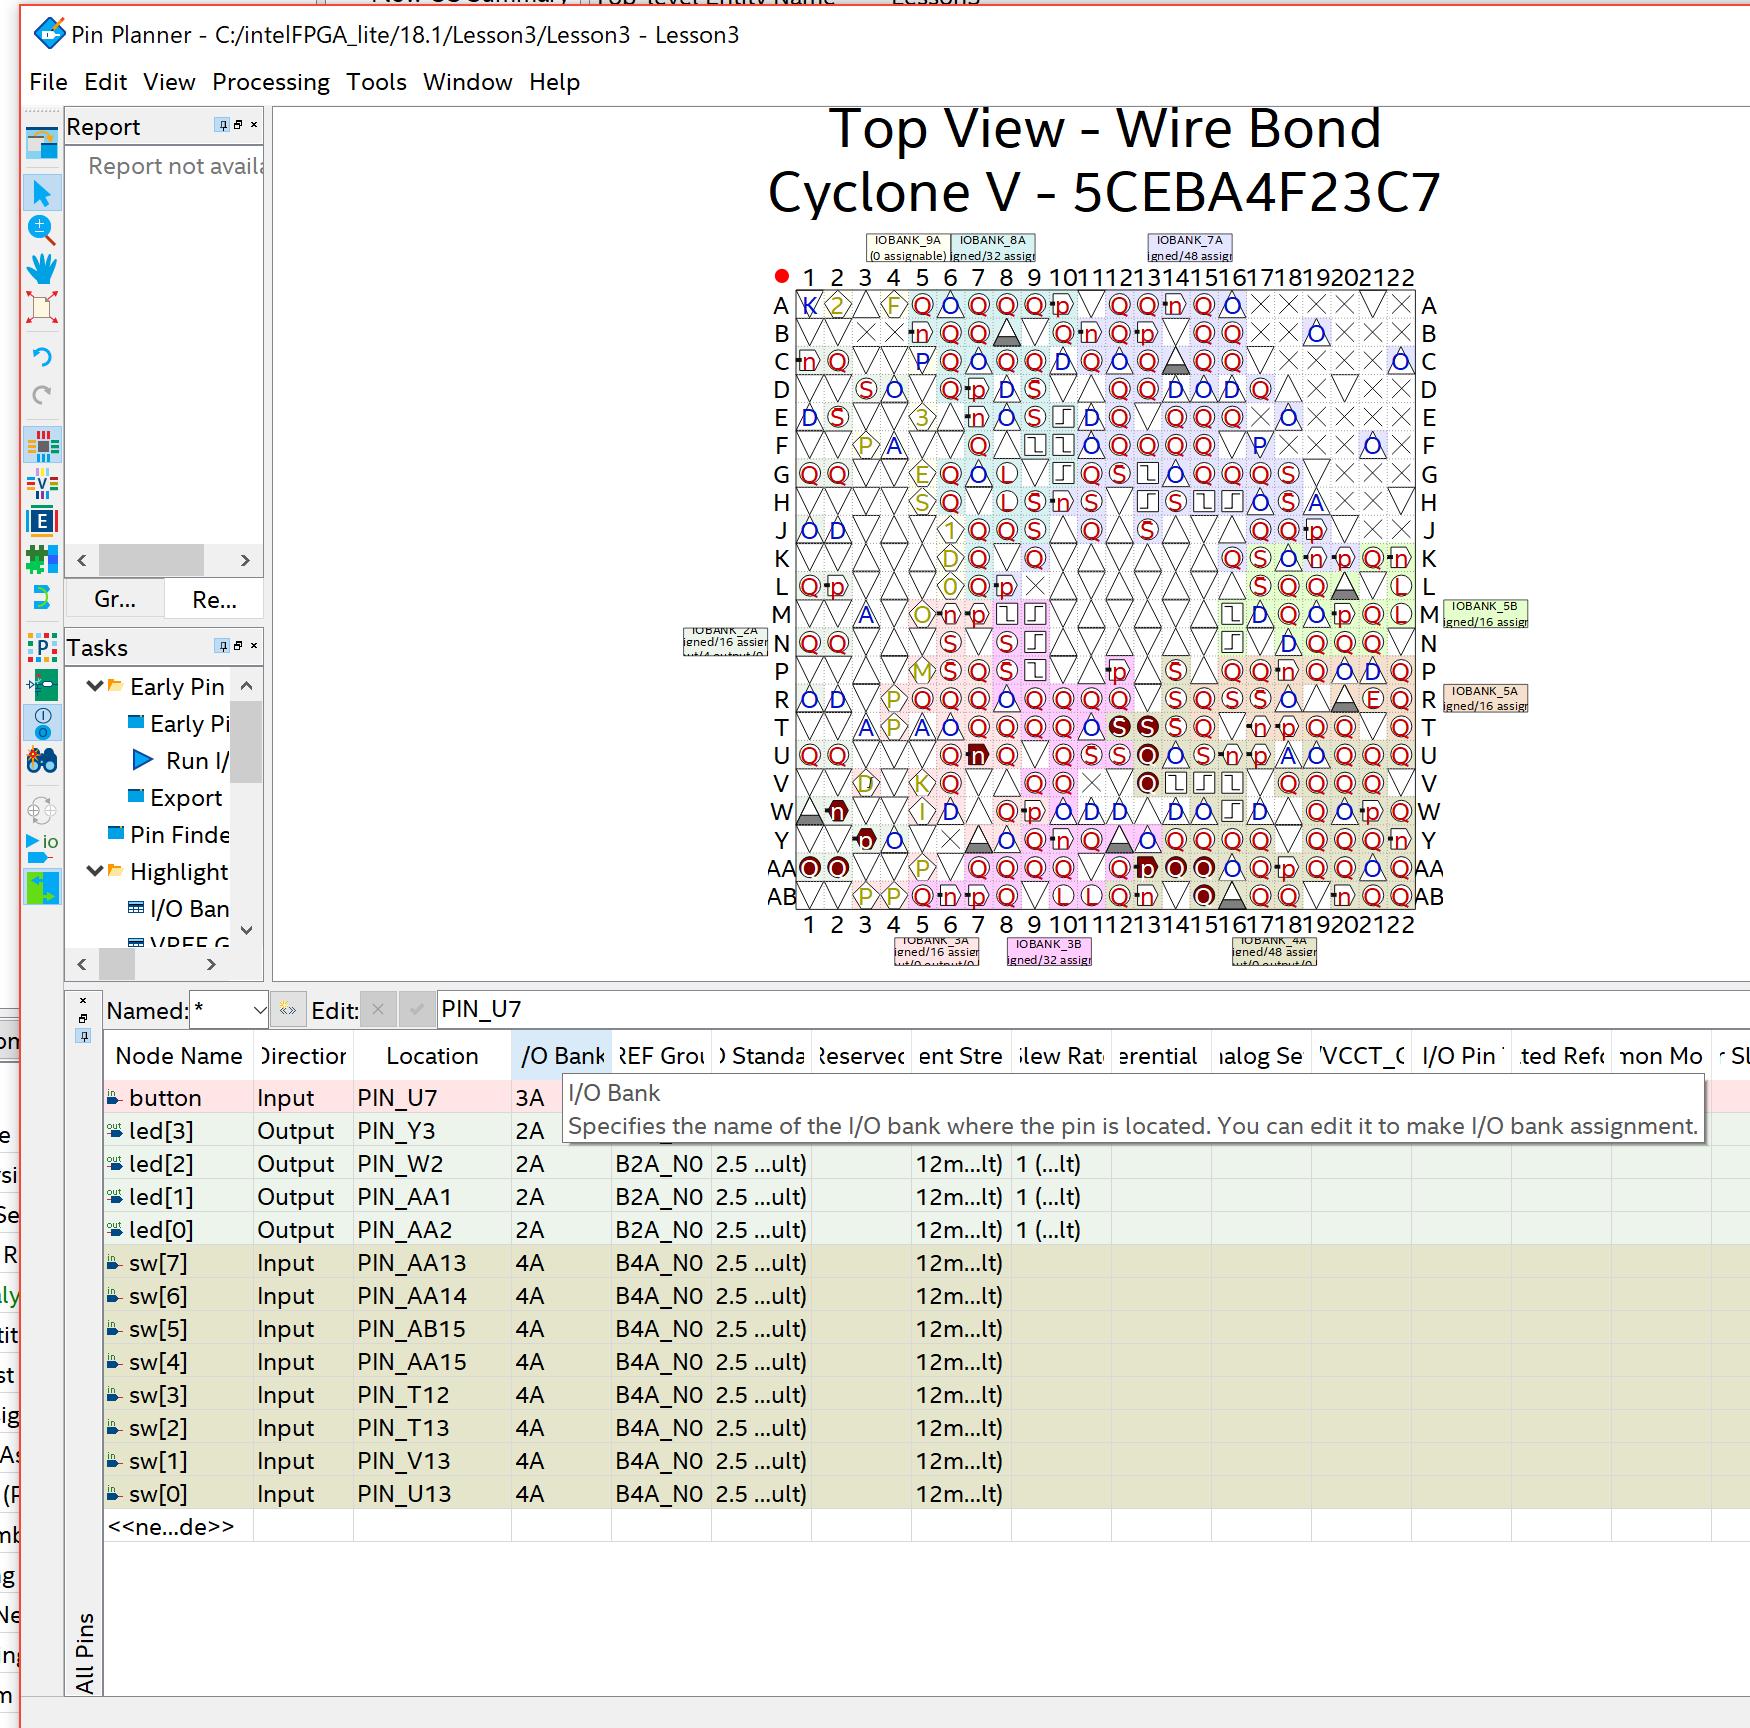Toggle the package chip view icon
Viewport: 1750px width, 1728px height.
tap(41, 445)
